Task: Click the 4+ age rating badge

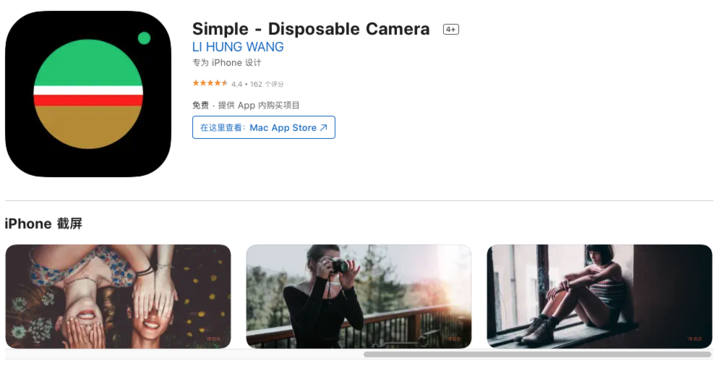Action: (450, 29)
